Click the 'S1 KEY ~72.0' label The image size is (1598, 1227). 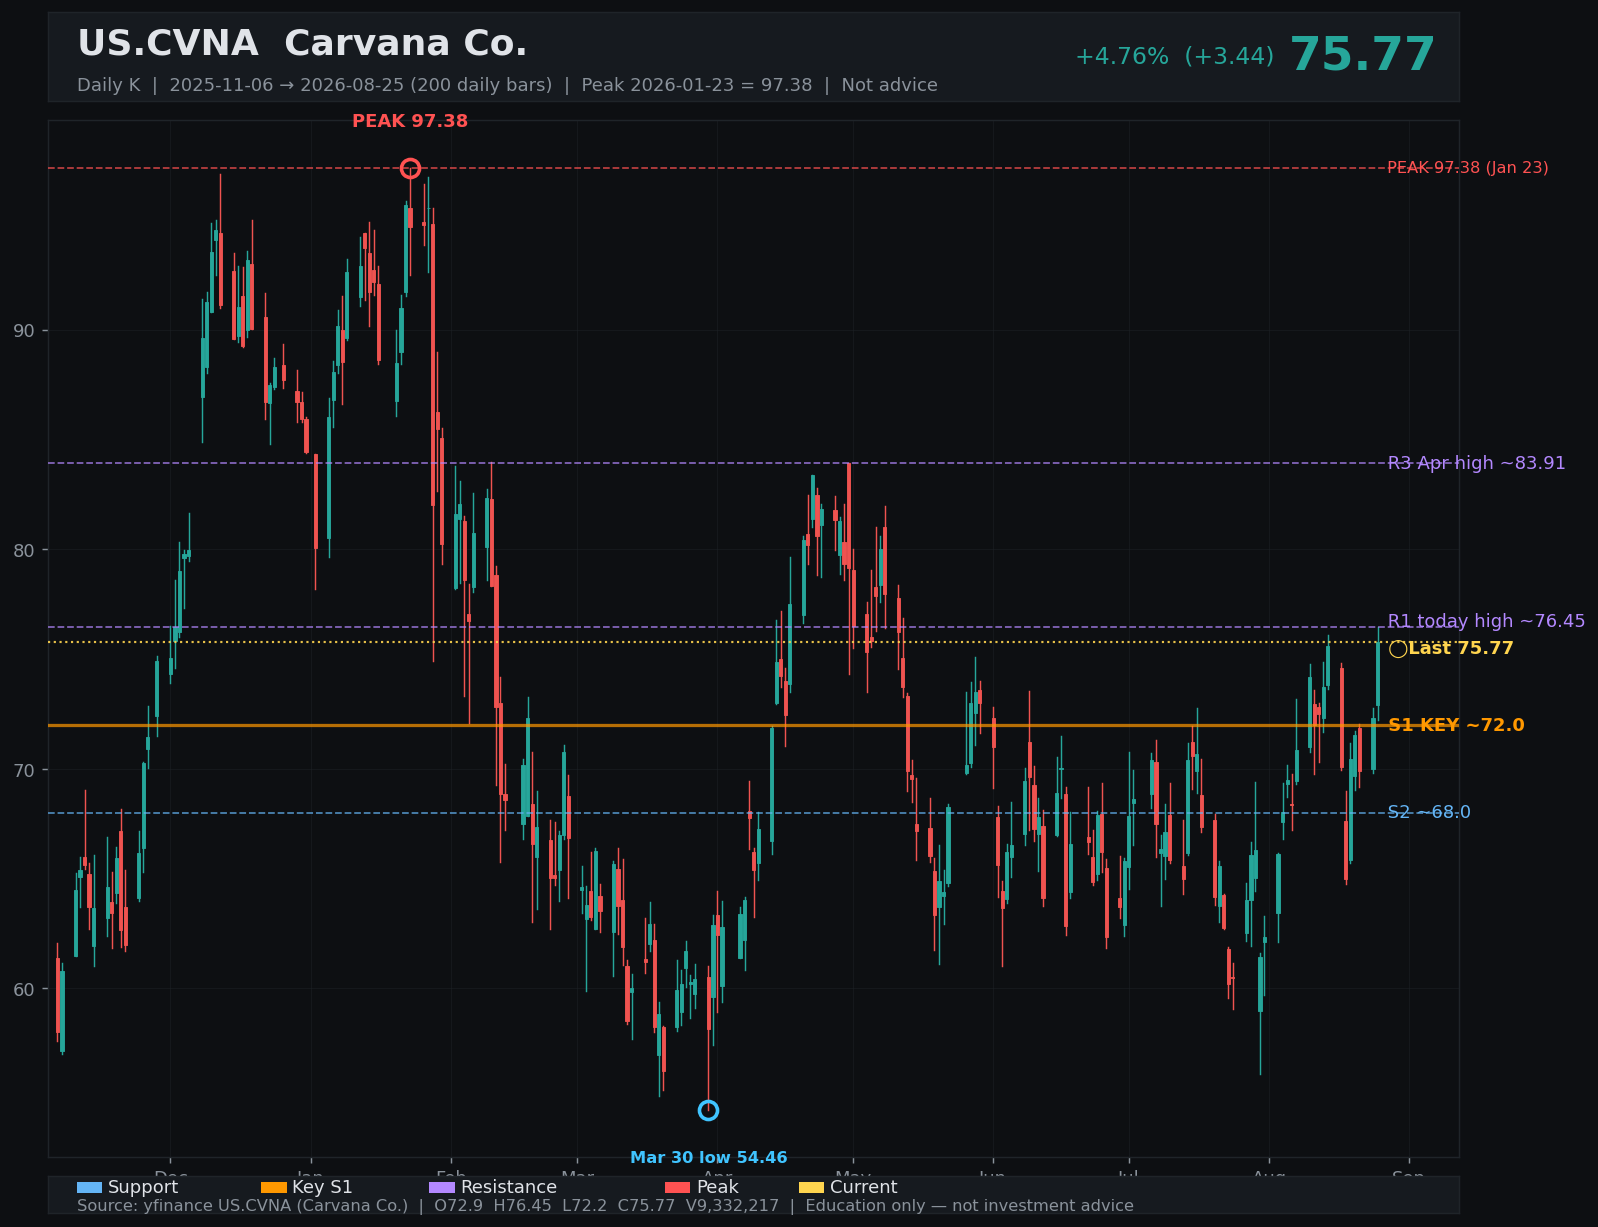coord(1456,725)
